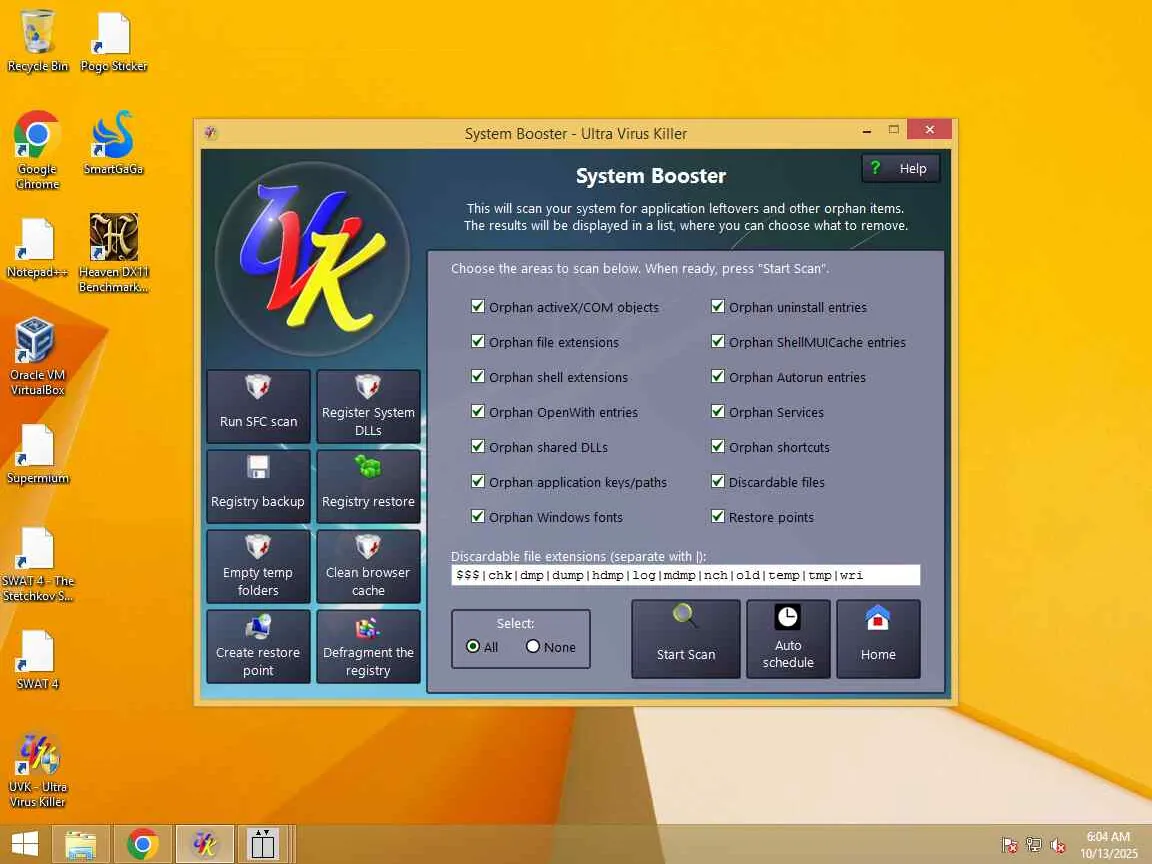The height and width of the screenshot is (864, 1152).
Task: Open the Windows Start button
Action: [25, 844]
